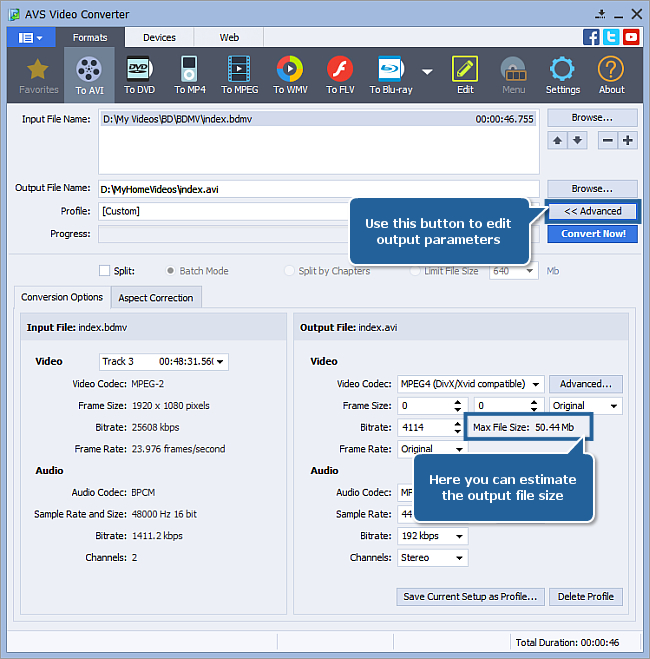Open the Channels Stereo dropdown
This screenshot has height=659, width=650.
(432, 558)
